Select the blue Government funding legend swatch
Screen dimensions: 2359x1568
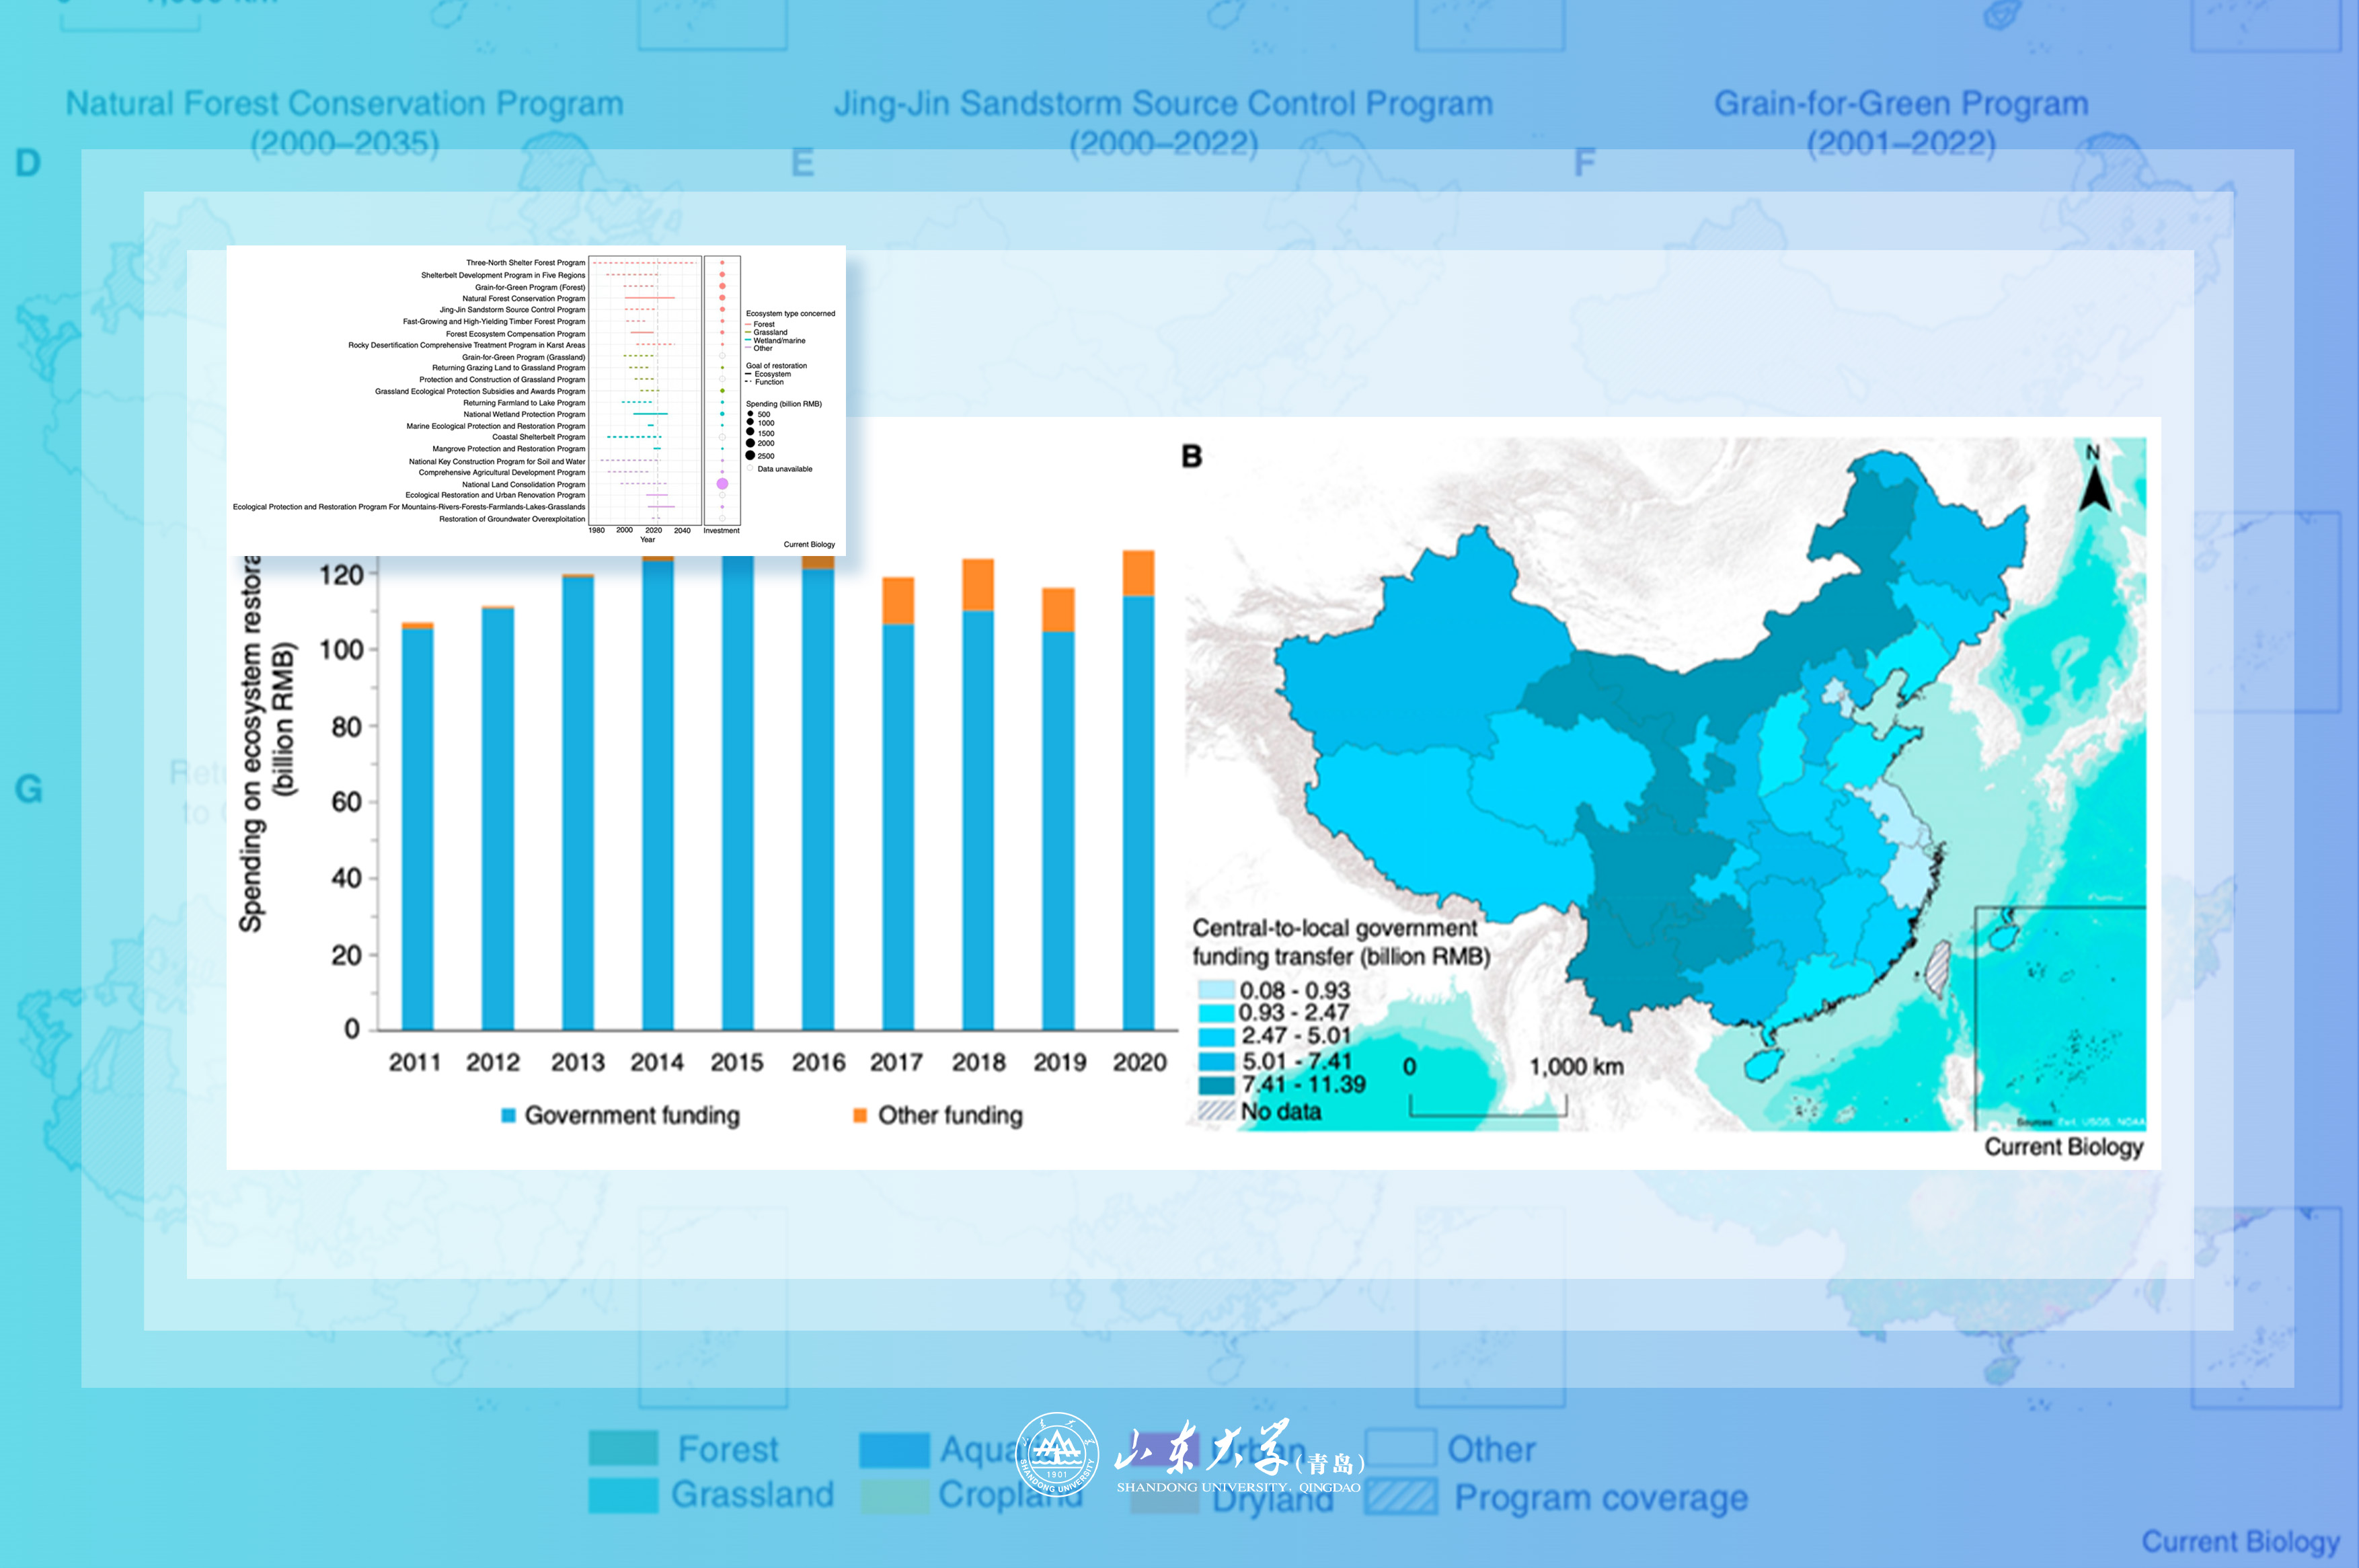(508, 1115)
